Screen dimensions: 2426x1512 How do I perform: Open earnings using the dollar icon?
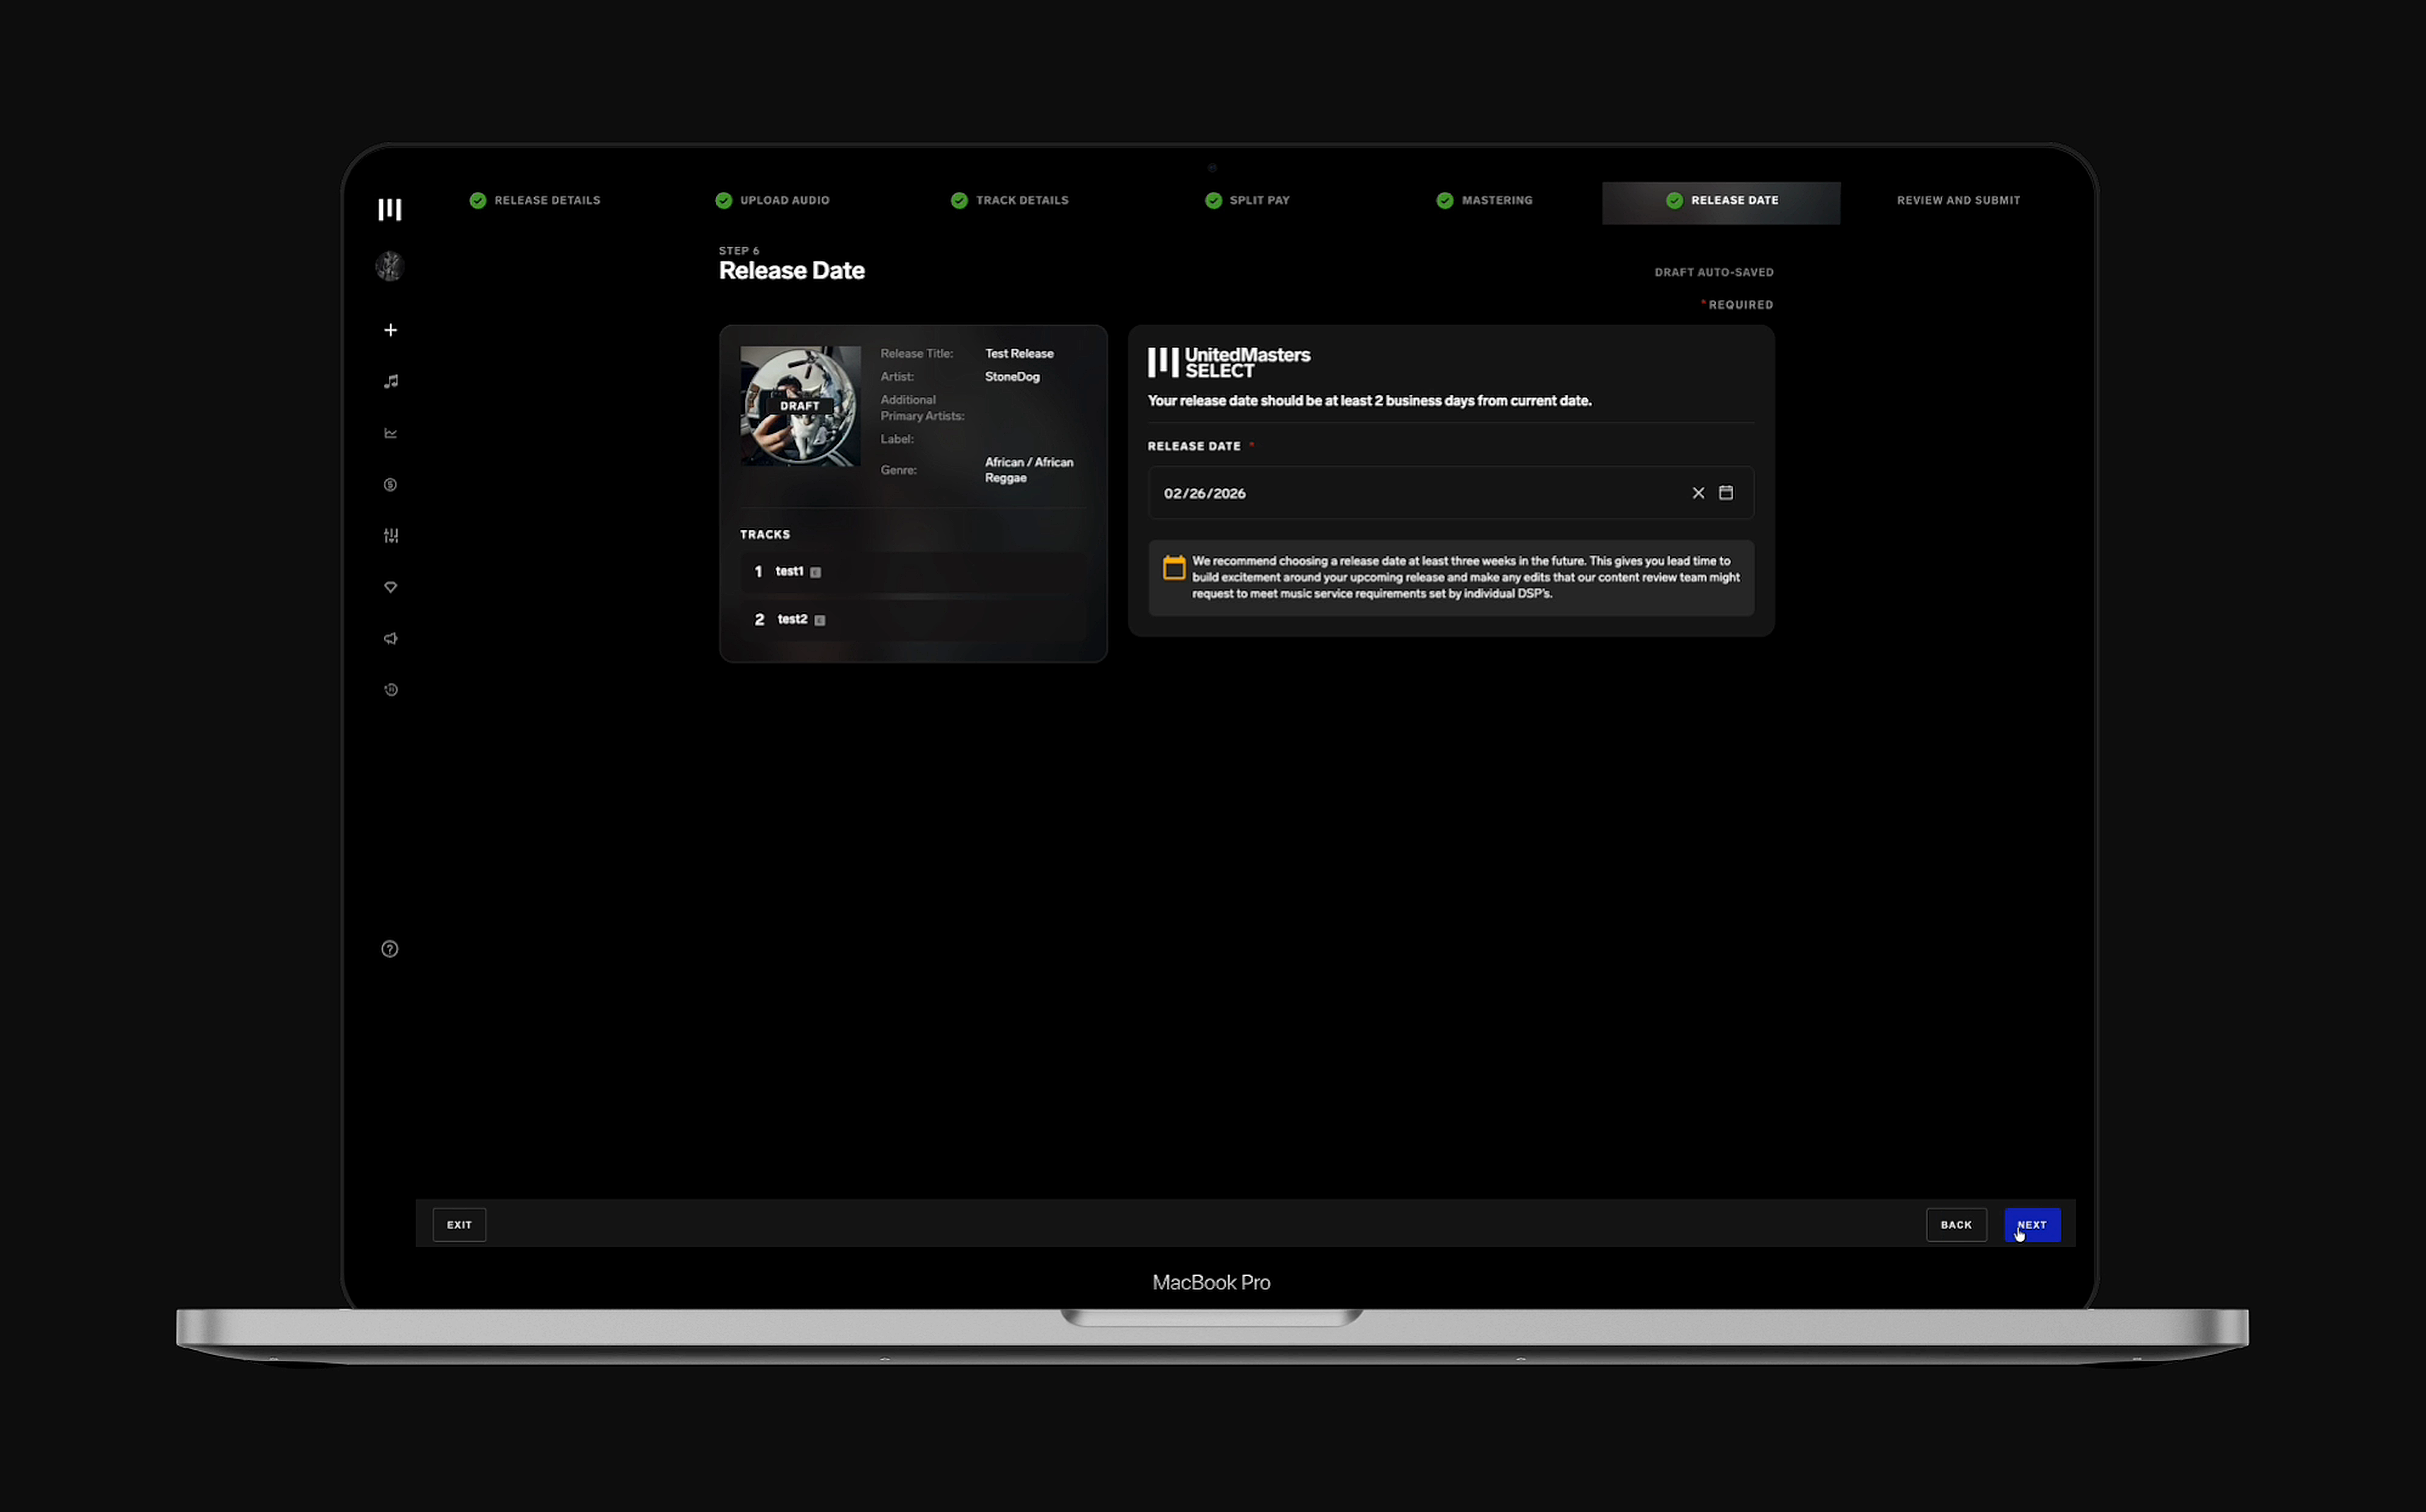click(390, 485)
